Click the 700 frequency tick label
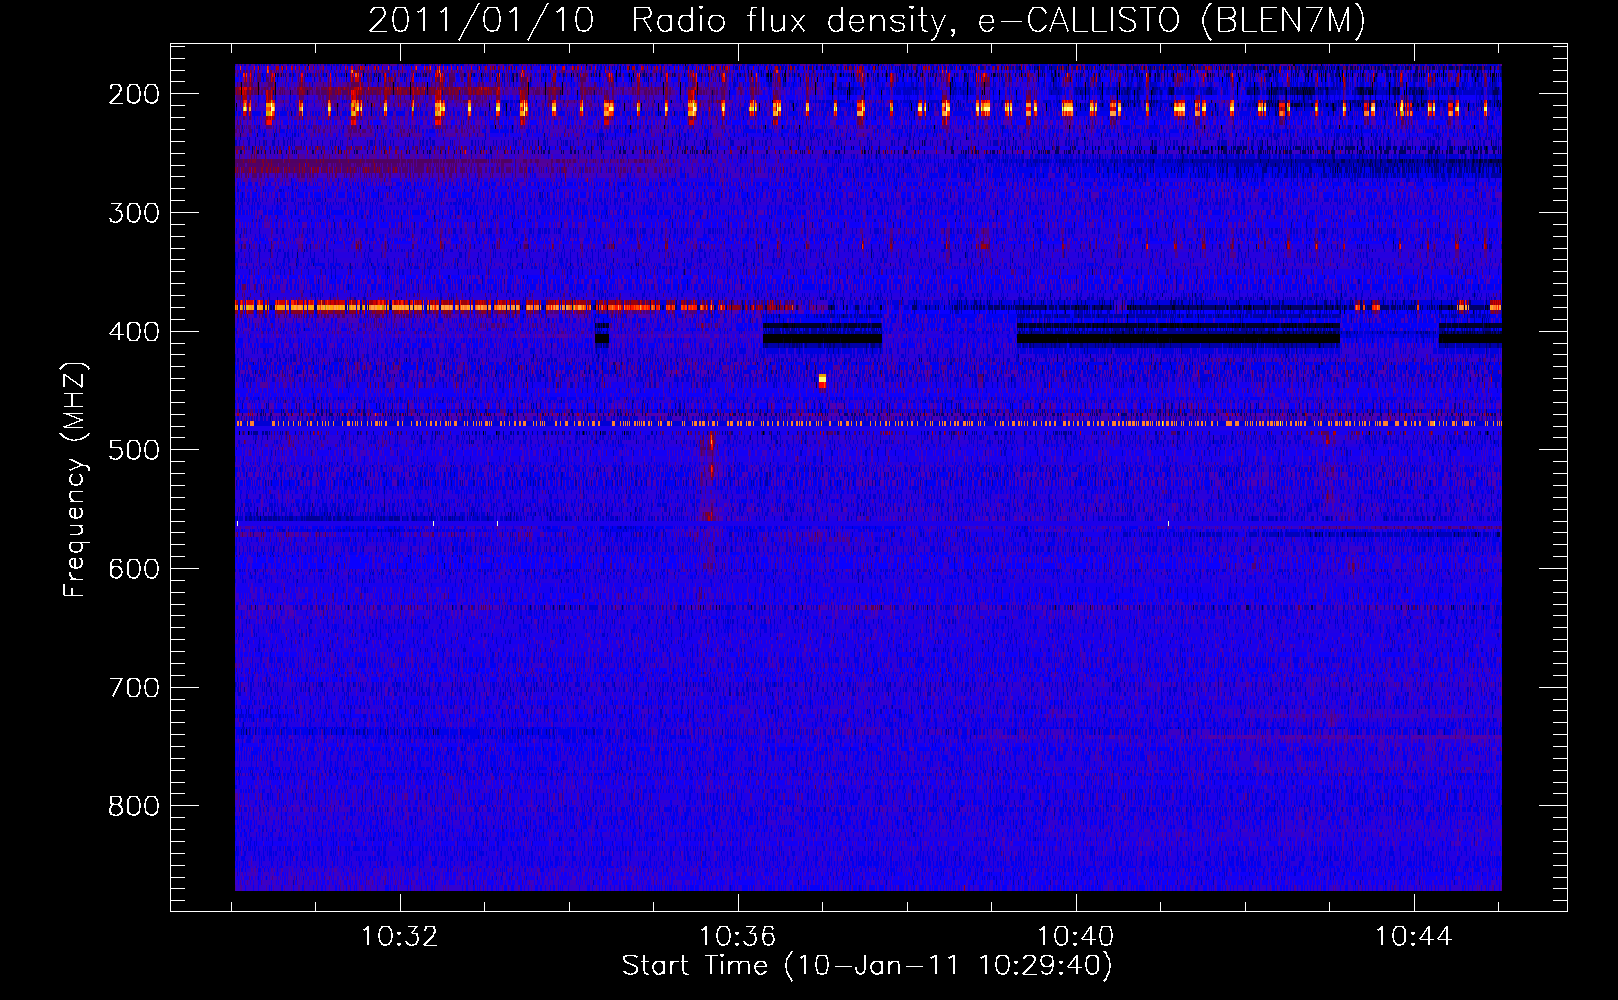The height and width of the screenshot is (1000, 1618). click(134, 688)
